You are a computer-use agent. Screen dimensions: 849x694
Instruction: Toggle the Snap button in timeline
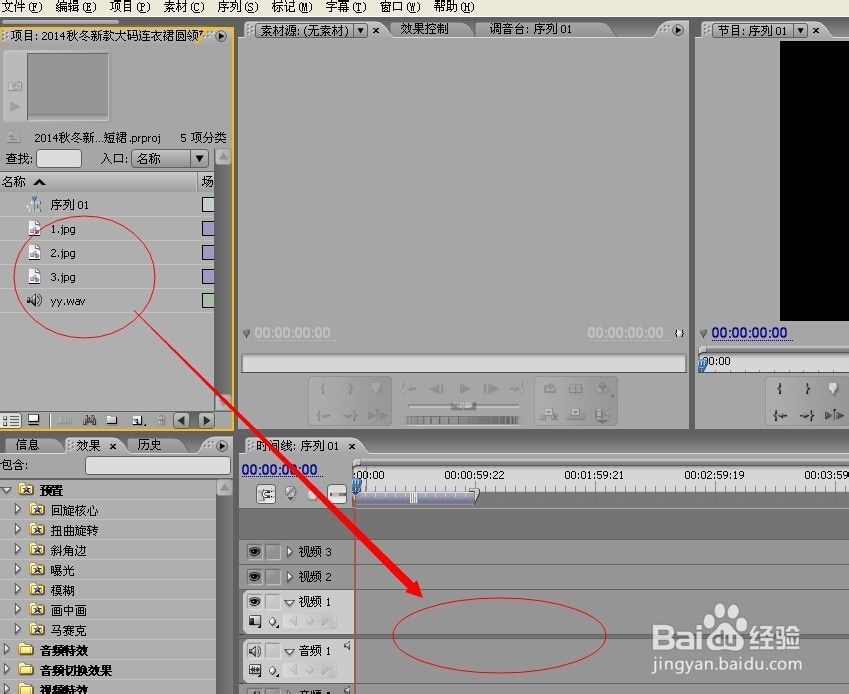[266, 494]
